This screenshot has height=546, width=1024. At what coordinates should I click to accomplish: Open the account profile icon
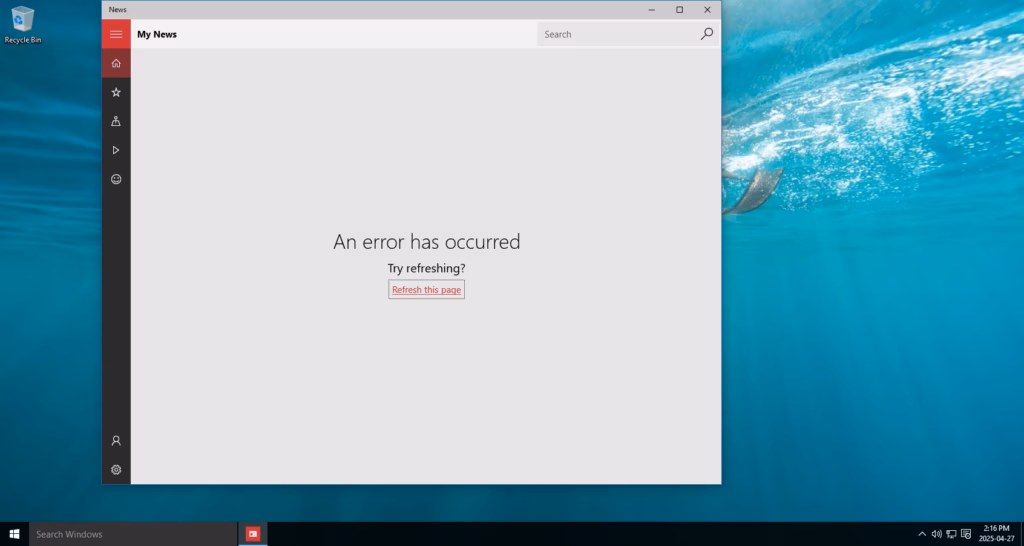(116, 441)
